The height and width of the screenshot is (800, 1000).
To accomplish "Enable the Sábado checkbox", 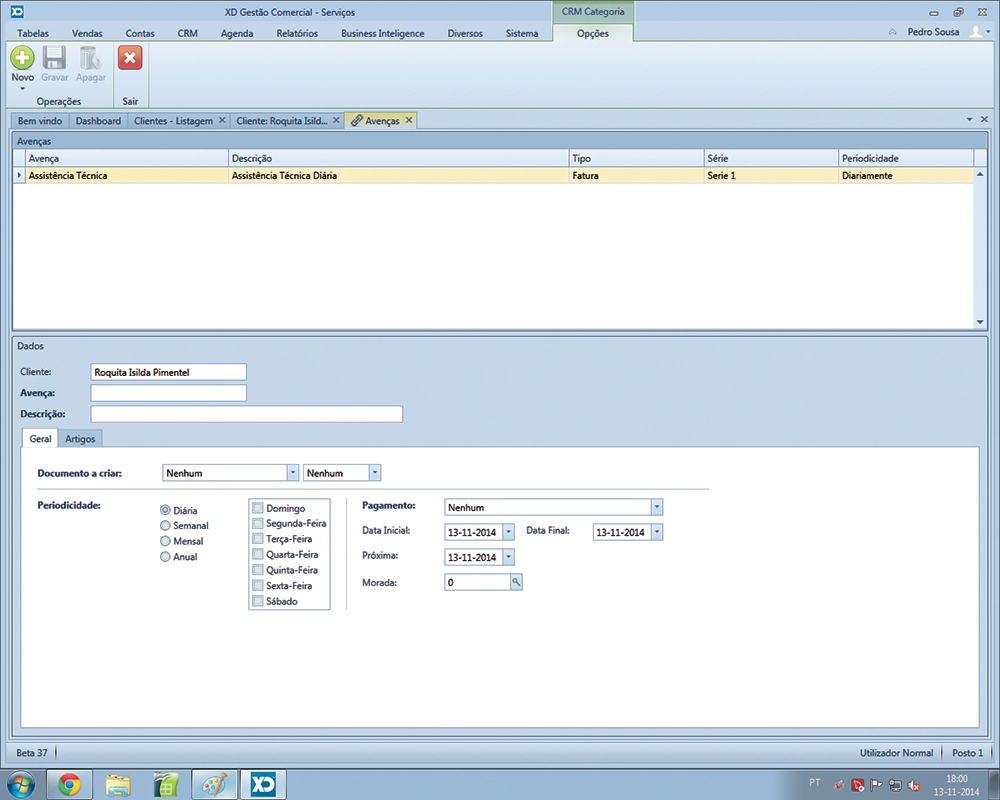I will [258, 602].
